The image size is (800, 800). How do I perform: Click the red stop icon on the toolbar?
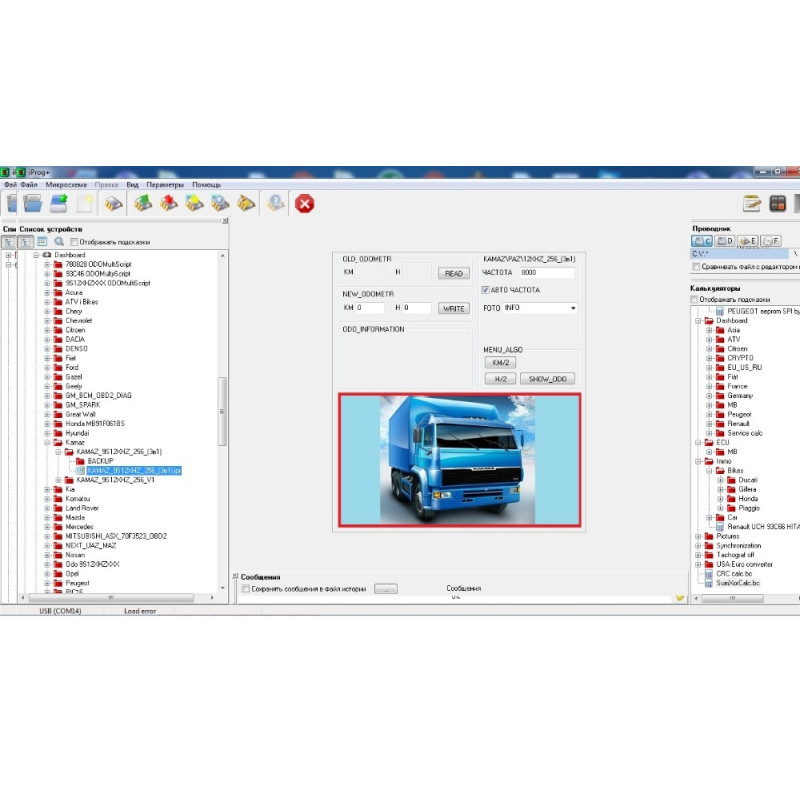click(304, 203)
